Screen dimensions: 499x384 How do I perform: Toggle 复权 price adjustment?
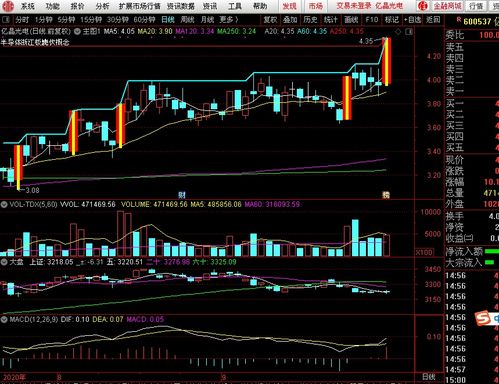pyautogui.click(x=270, y=20)
